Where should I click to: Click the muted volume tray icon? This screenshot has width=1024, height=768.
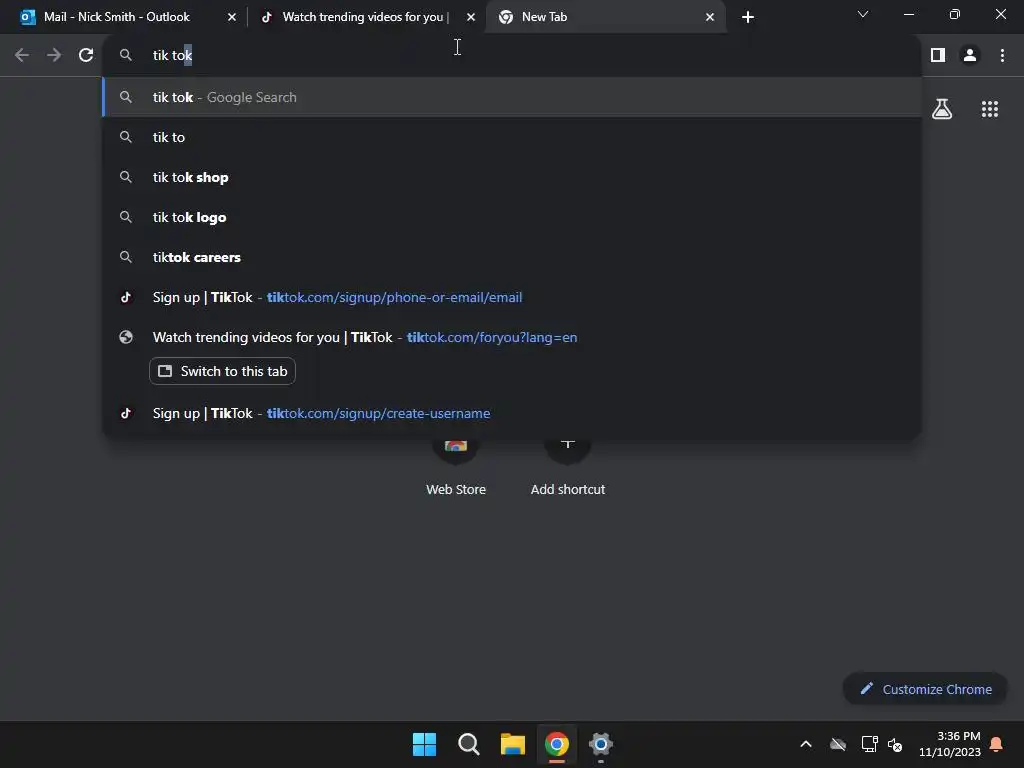tap(895, 744)
